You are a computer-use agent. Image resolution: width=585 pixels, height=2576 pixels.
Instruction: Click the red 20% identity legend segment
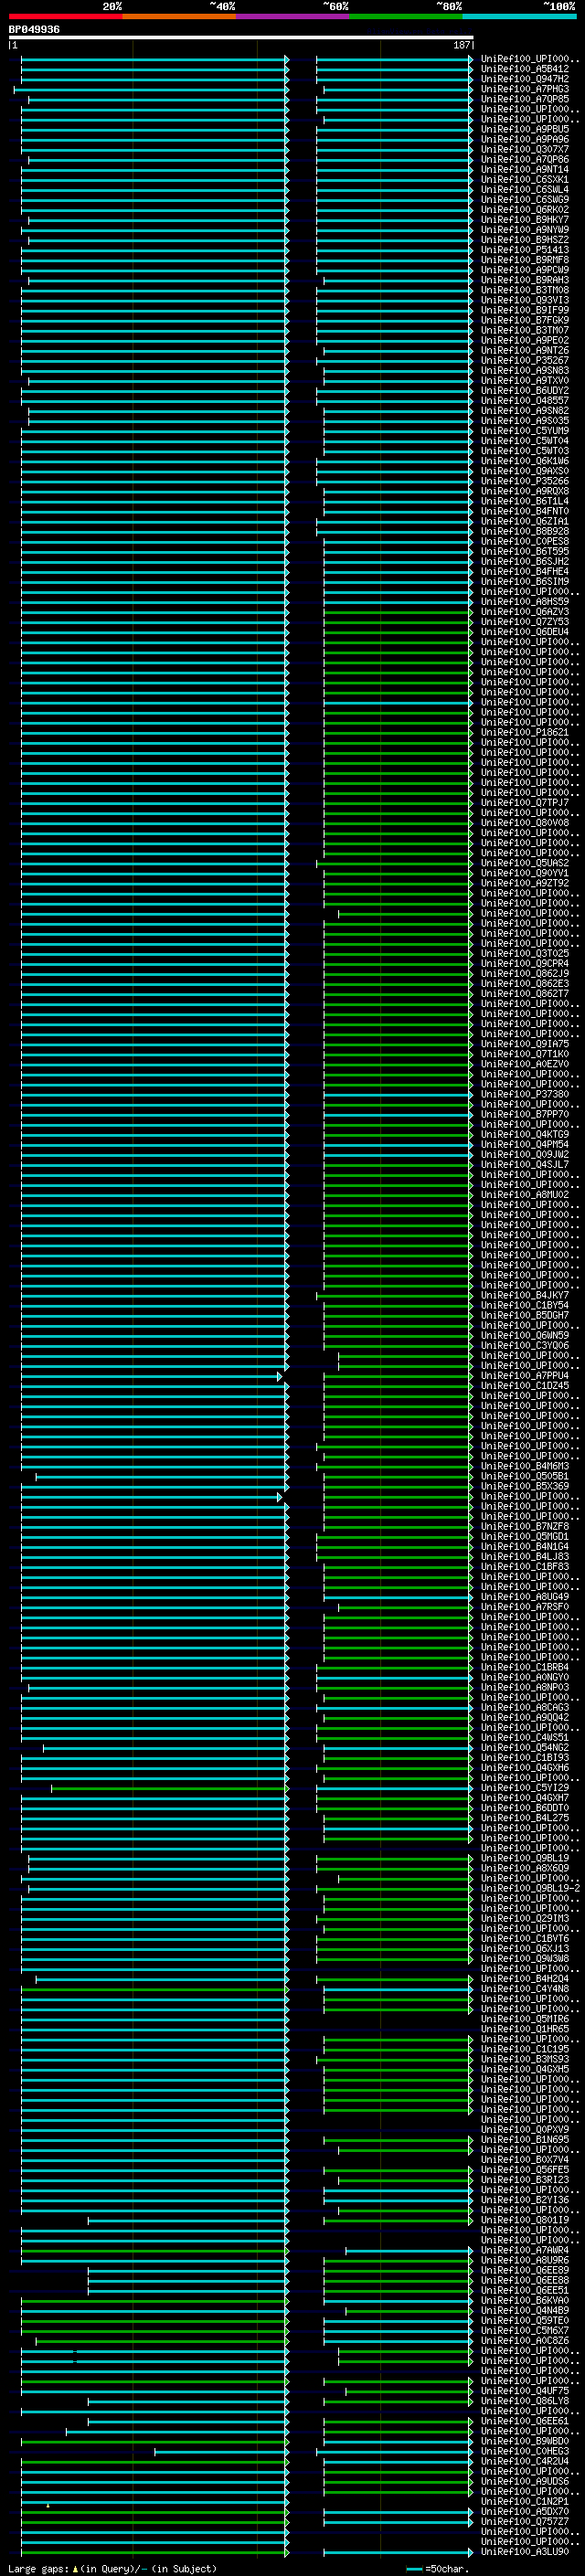pos(65,16)
